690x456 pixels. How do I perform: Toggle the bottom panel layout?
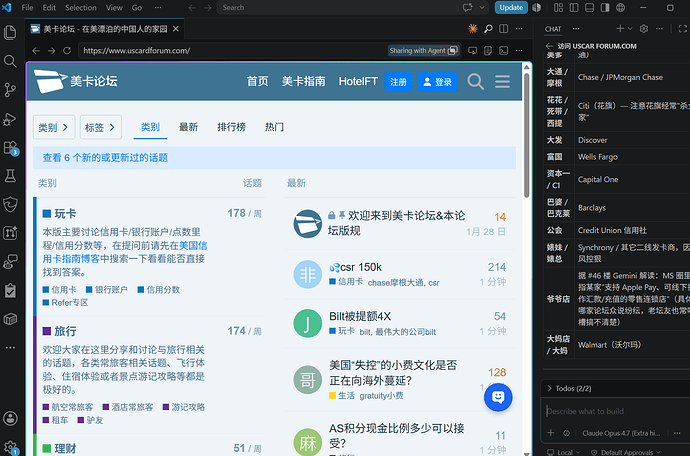click(x=589, y=7)
